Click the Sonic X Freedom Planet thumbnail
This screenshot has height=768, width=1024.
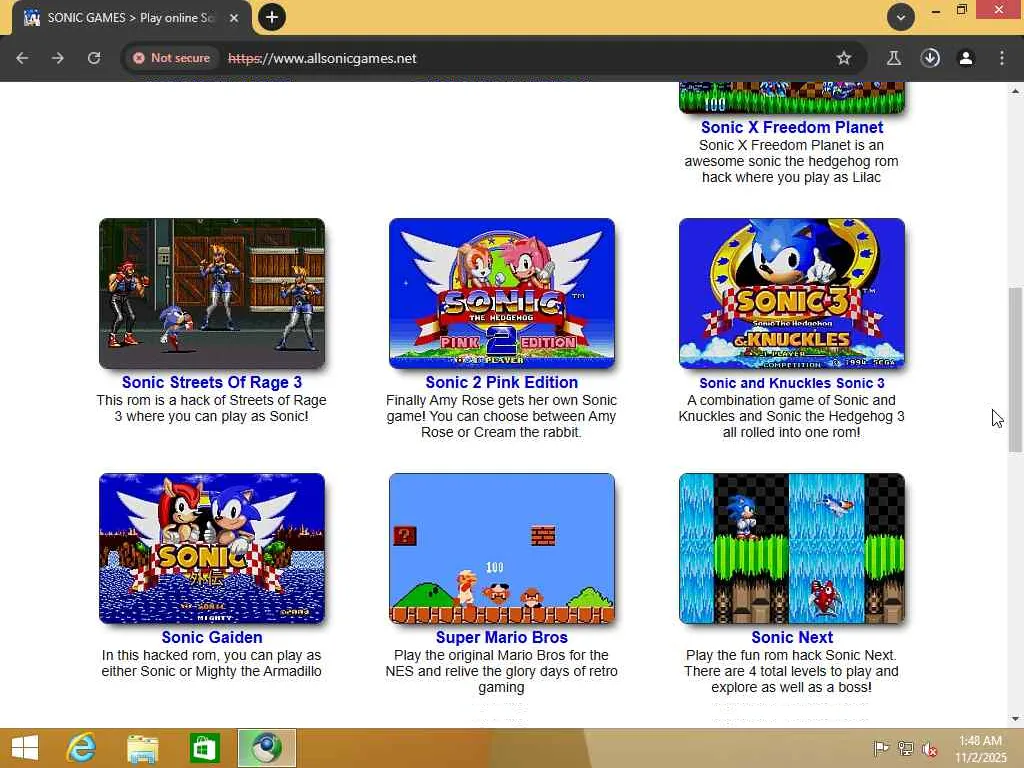pos(792,97)
